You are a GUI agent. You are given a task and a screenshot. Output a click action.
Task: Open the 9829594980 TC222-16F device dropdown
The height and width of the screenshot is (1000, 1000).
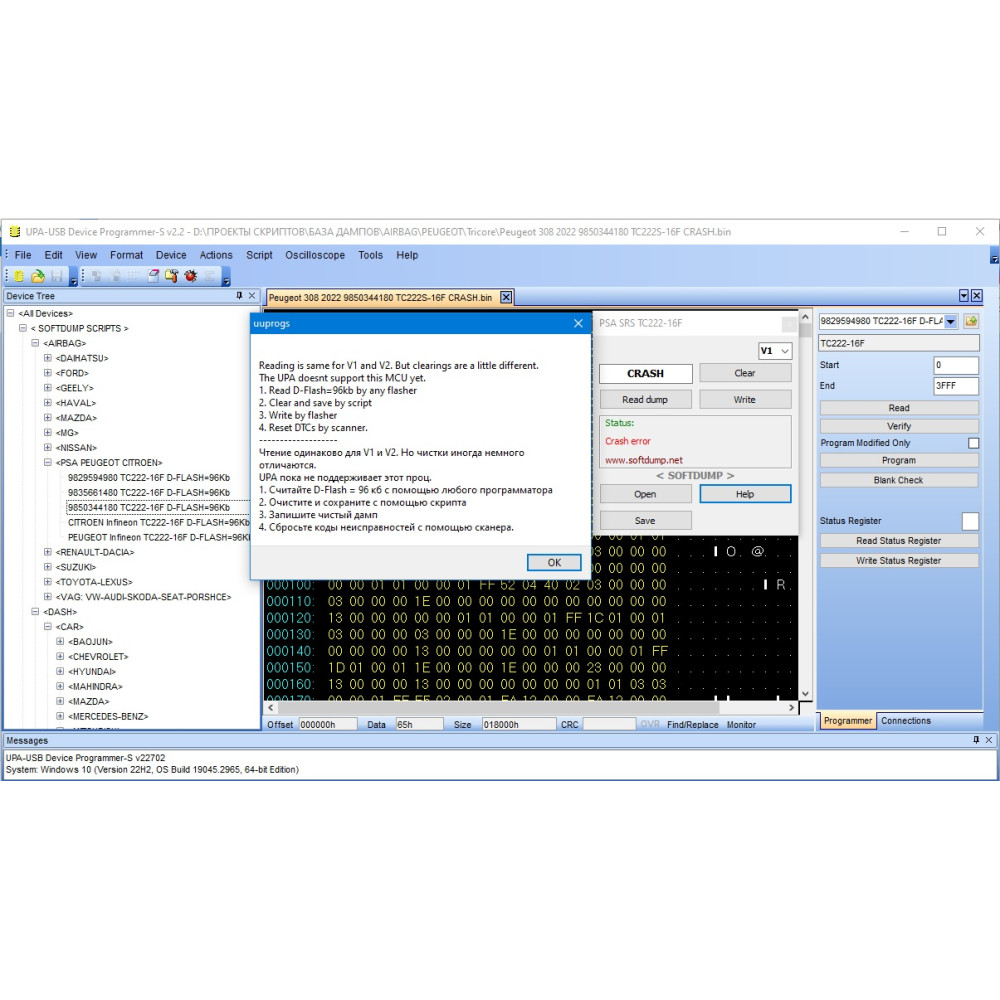click(x=951, y=321)
